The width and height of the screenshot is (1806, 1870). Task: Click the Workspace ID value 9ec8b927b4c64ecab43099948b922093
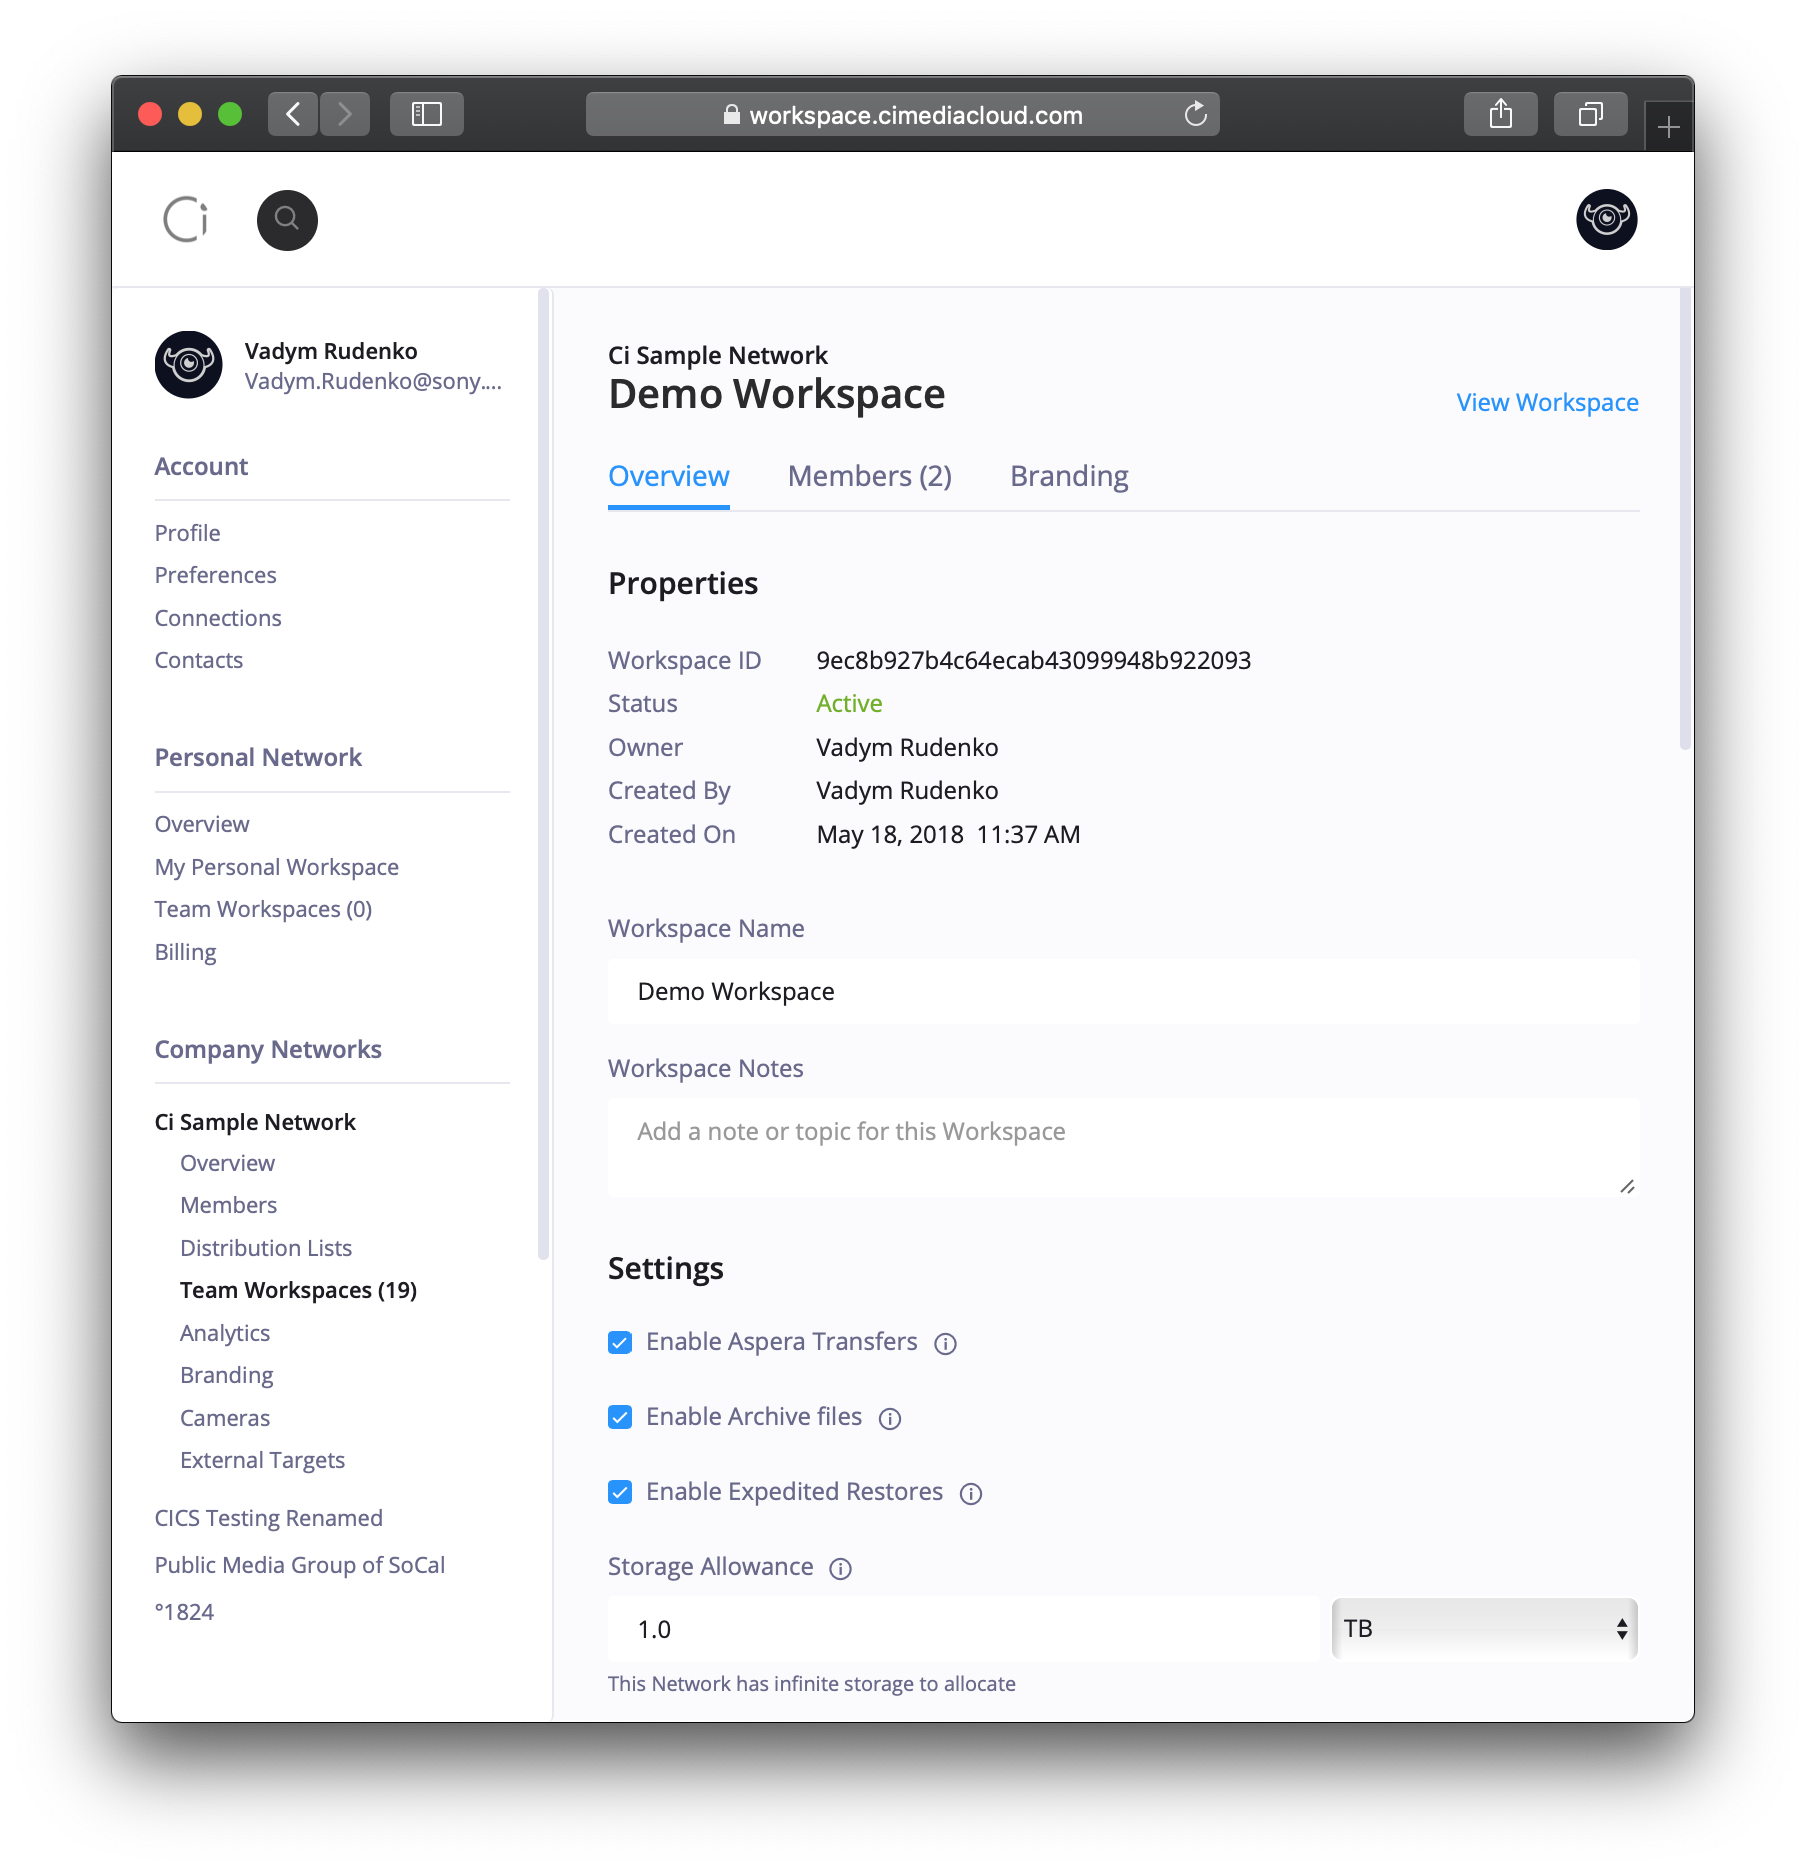coord(1033,660)
